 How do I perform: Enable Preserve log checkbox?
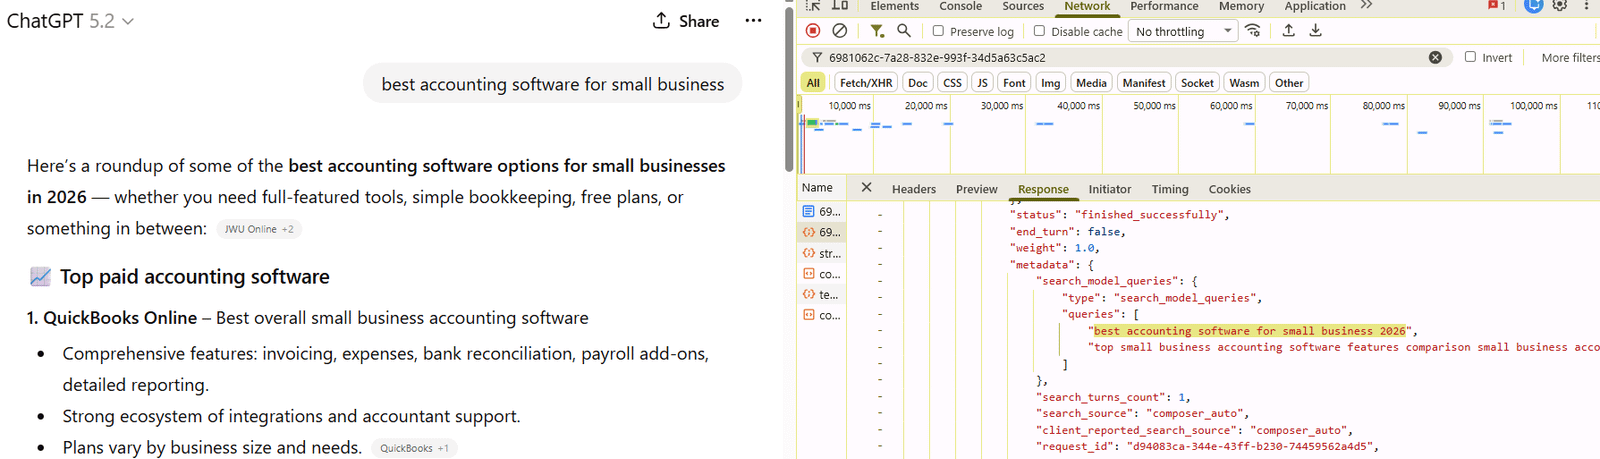(x=938, y=31)
